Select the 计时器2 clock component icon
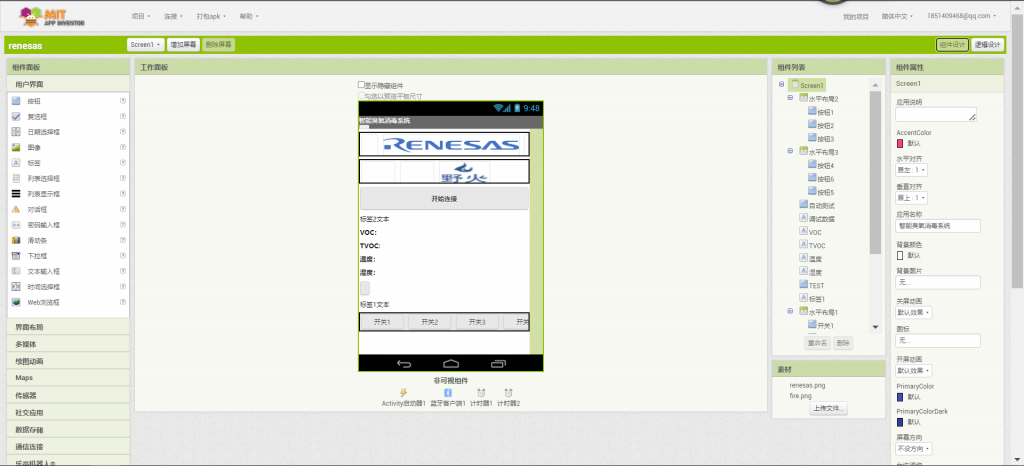This screenshot has height=466, width=1024. (509, 393)
